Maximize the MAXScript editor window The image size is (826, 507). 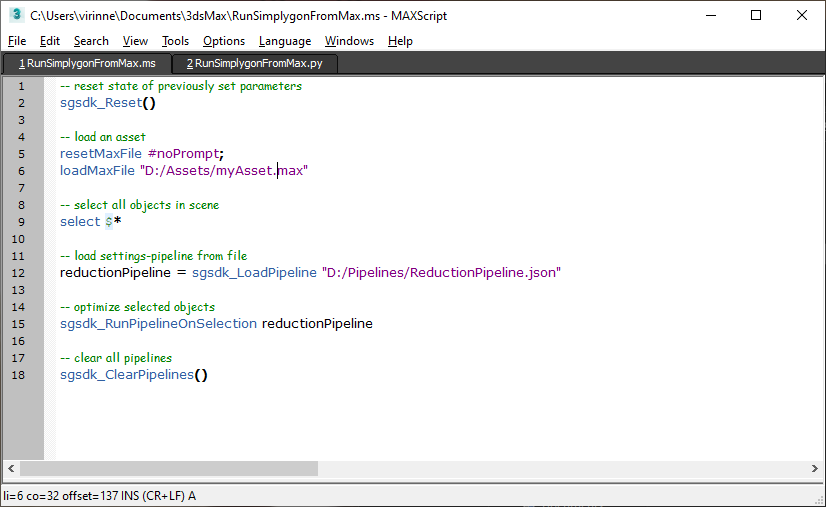pos(756,15)
